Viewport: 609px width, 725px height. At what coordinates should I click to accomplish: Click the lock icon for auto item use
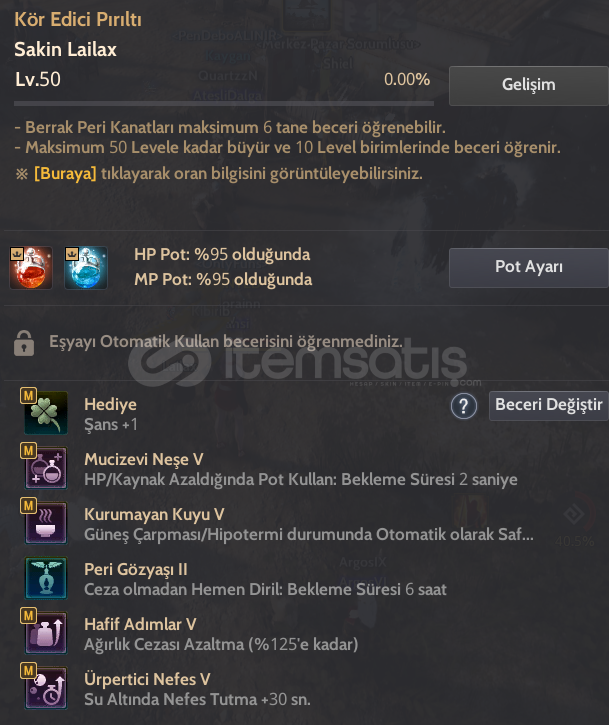[x=24, y=343]
